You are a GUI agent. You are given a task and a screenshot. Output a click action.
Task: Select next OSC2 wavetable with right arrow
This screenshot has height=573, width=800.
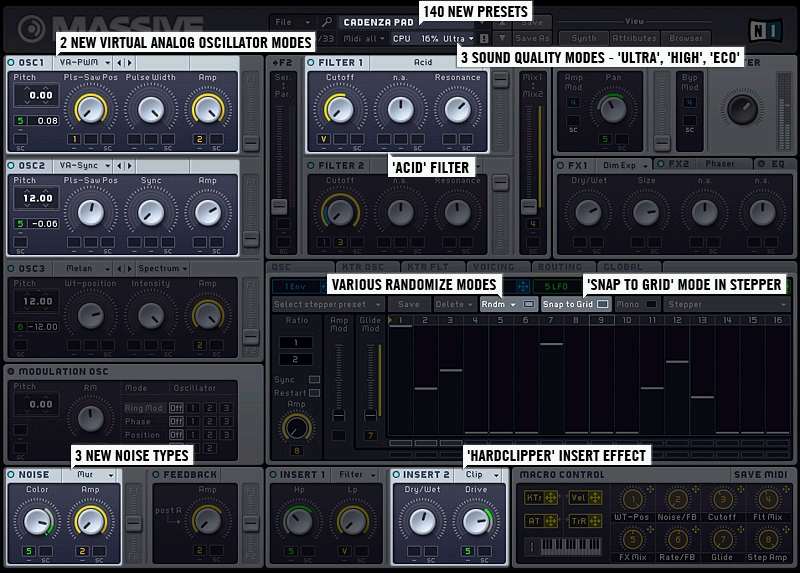tap(130, 166)
